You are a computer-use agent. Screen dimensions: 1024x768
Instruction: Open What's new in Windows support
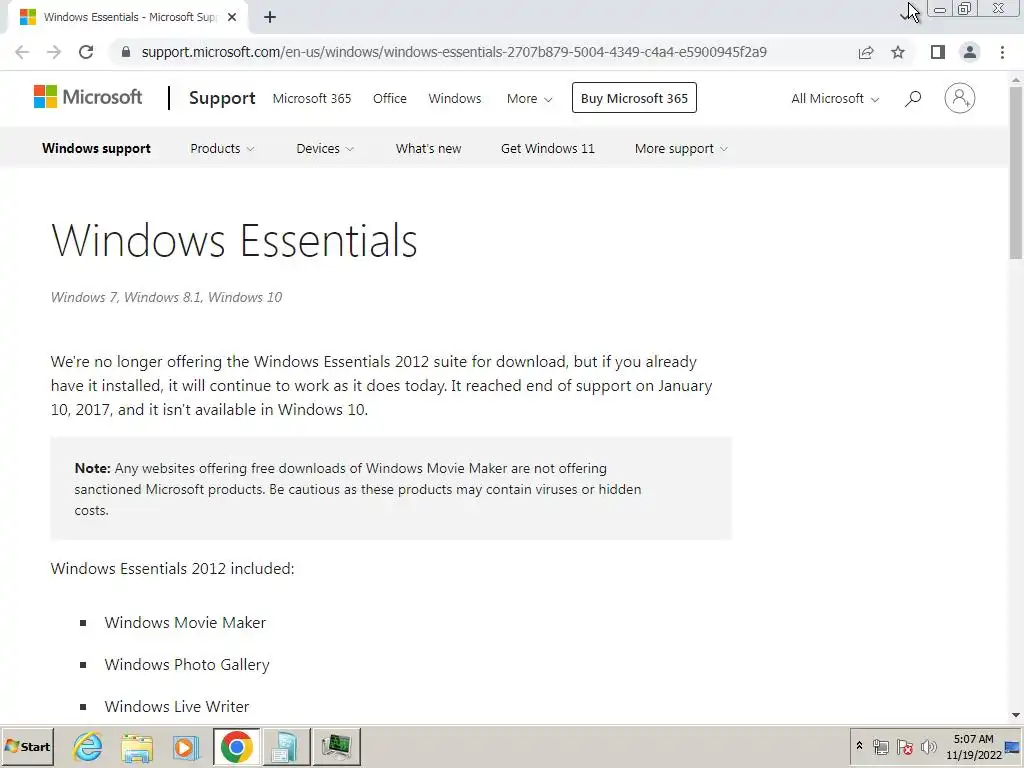point(428,148)
